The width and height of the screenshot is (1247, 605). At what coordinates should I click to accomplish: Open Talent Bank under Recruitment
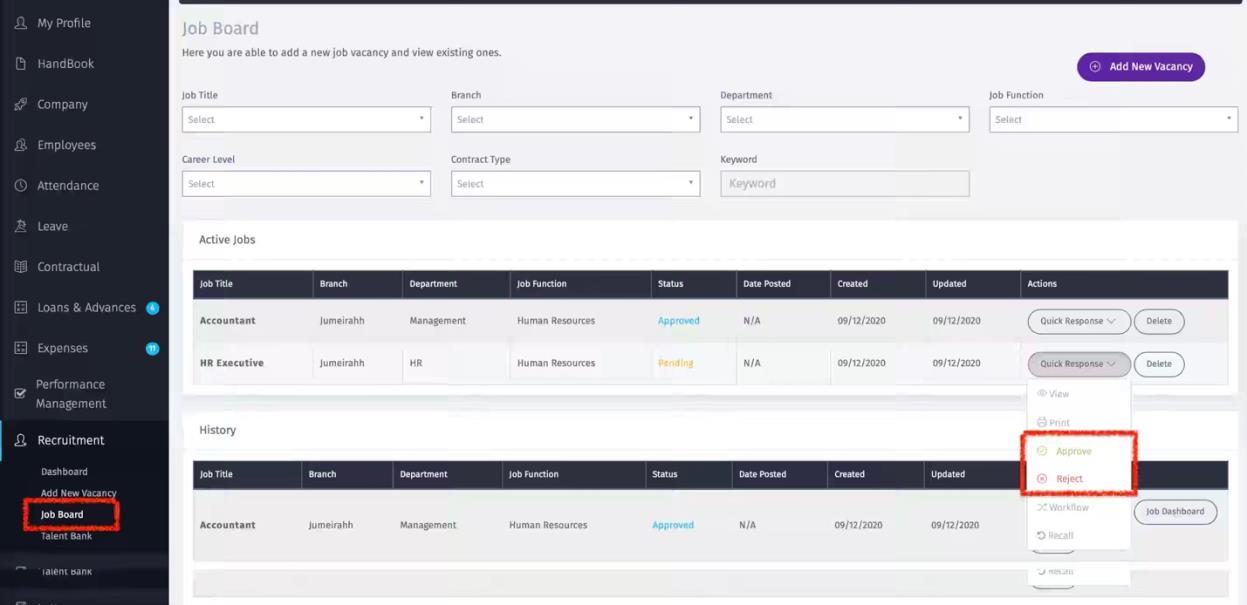66,536
